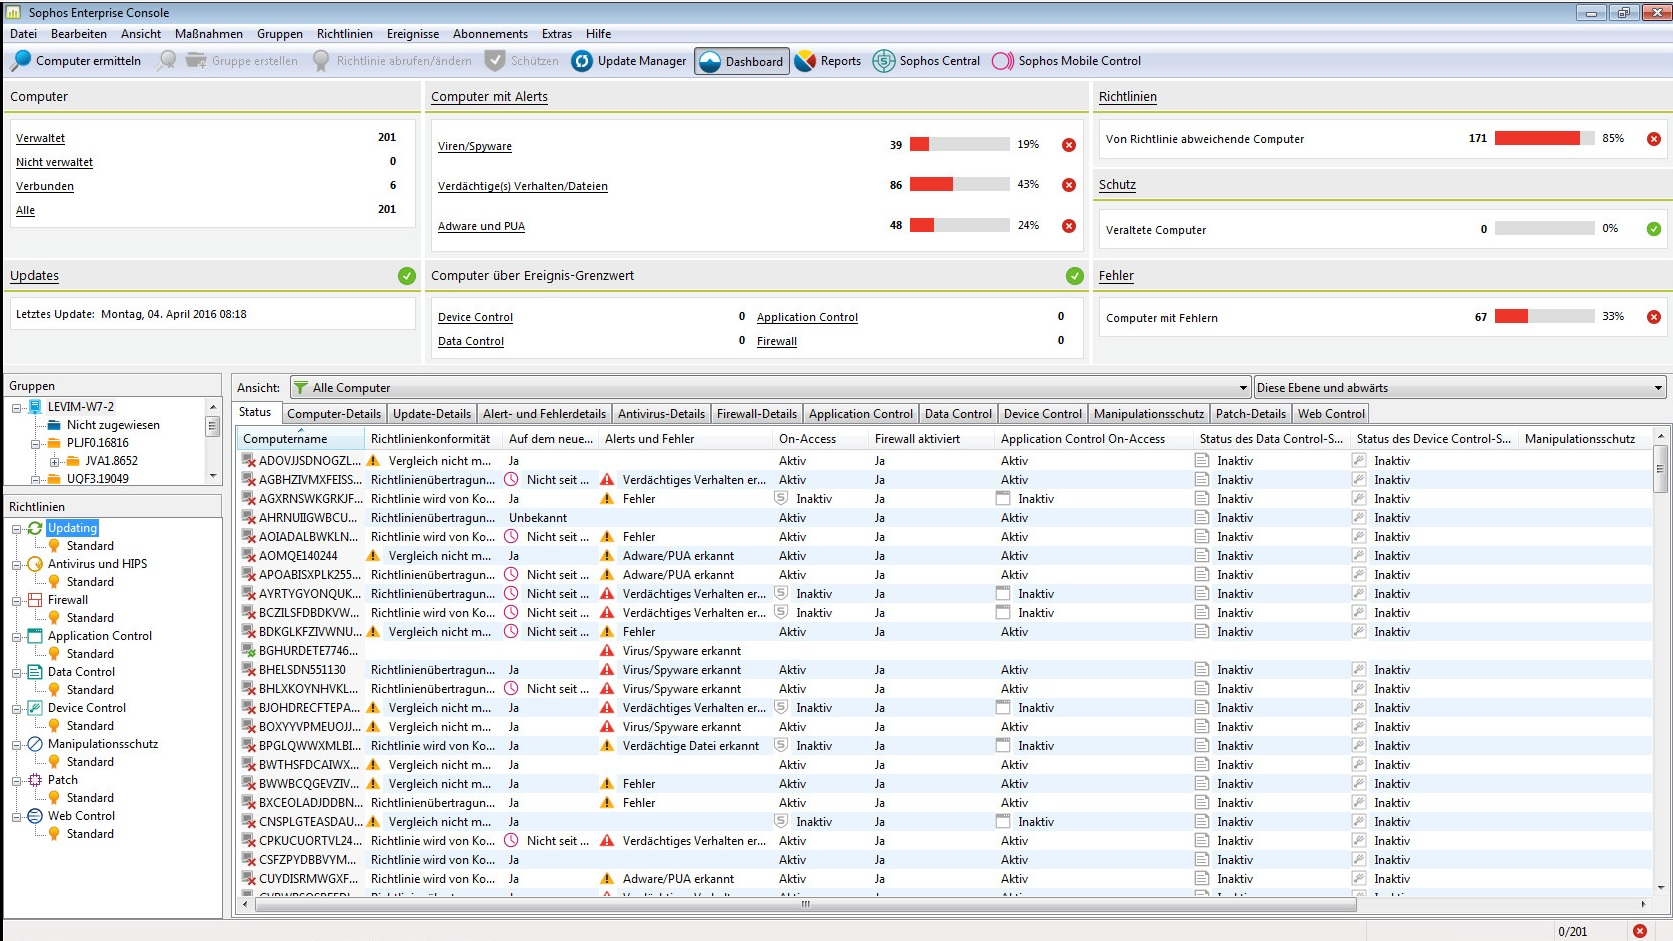The image size is (1673, 941).
Task: Click the Richtlinien 85% progress bar
Action: point(1544,139)
